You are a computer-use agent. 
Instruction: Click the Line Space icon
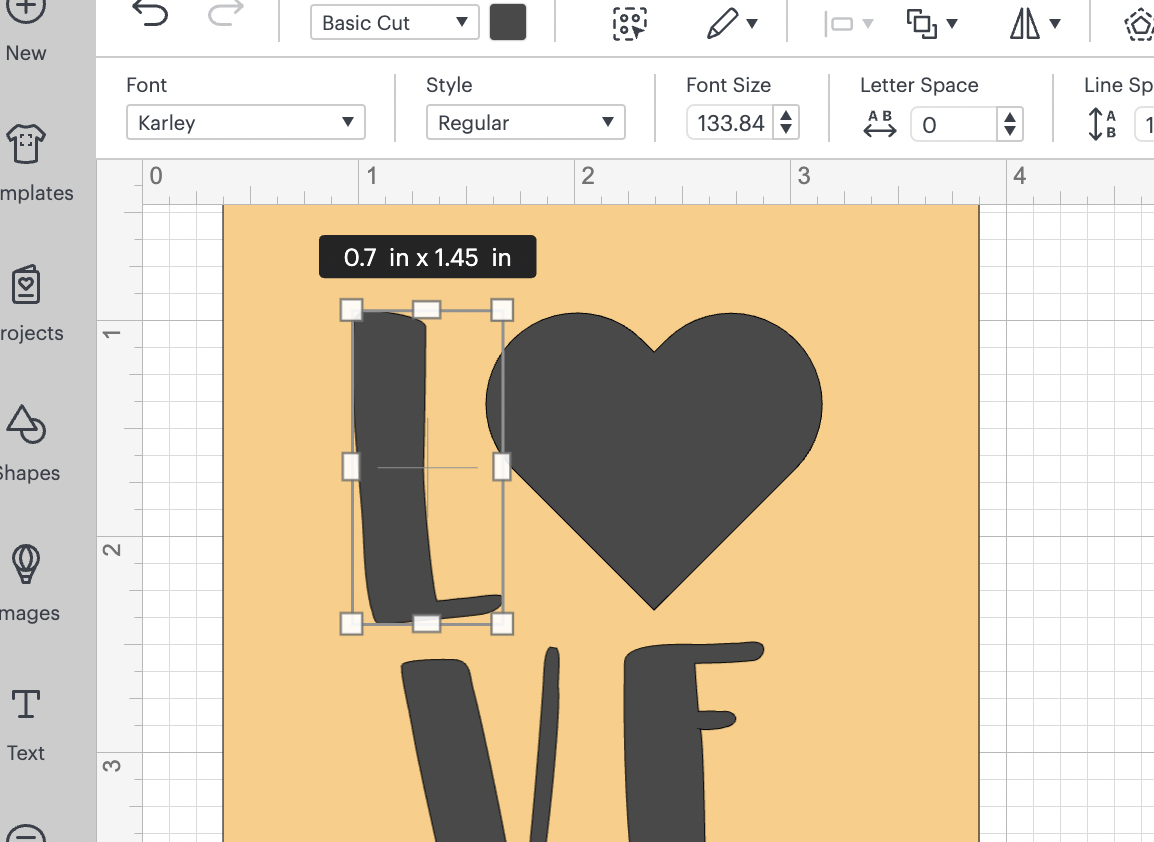pos(1102,124)
